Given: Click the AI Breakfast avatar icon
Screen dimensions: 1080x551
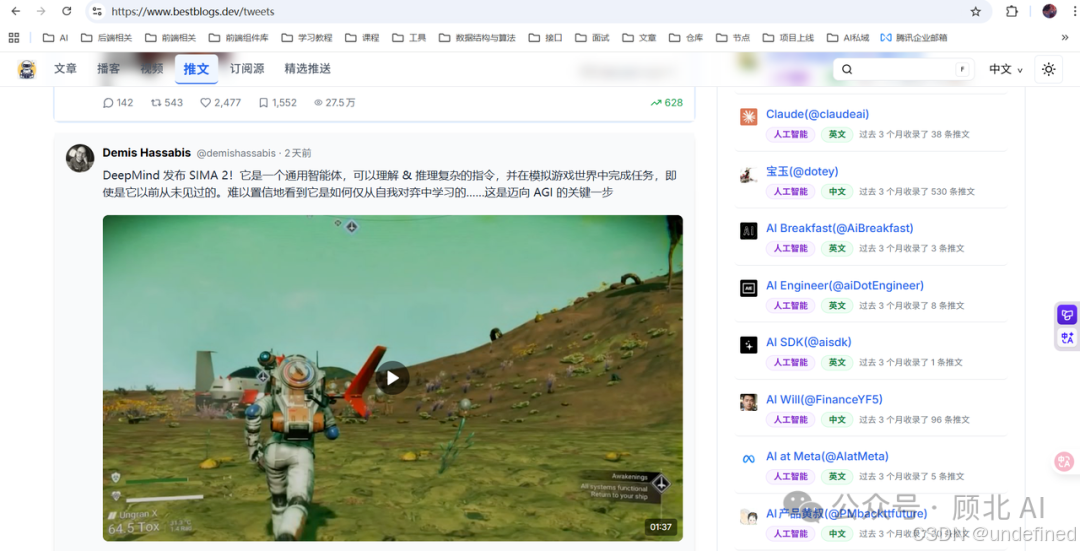Looking at the screenshot, I should point(749,231).
